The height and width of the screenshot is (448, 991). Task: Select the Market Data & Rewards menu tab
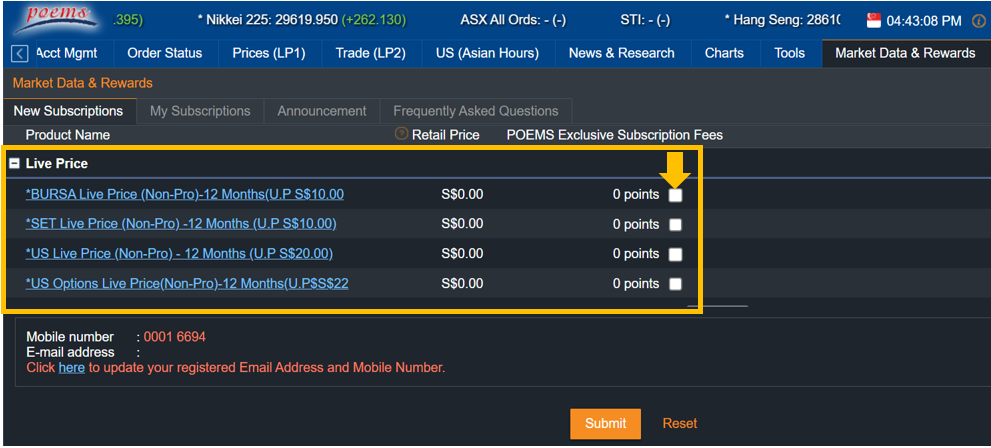906,54
